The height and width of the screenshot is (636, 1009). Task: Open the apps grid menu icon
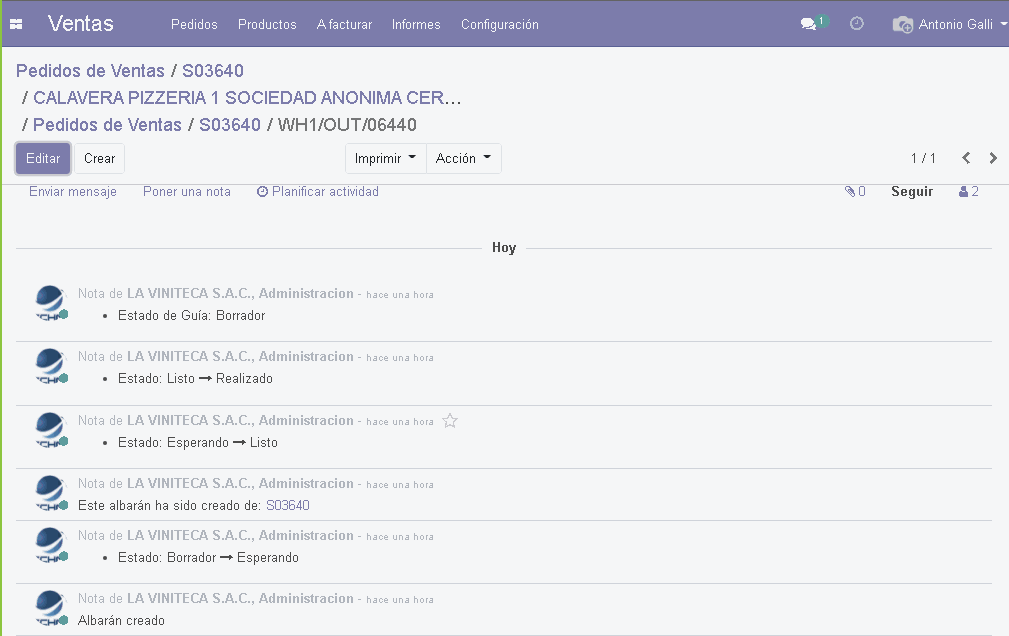16,24
